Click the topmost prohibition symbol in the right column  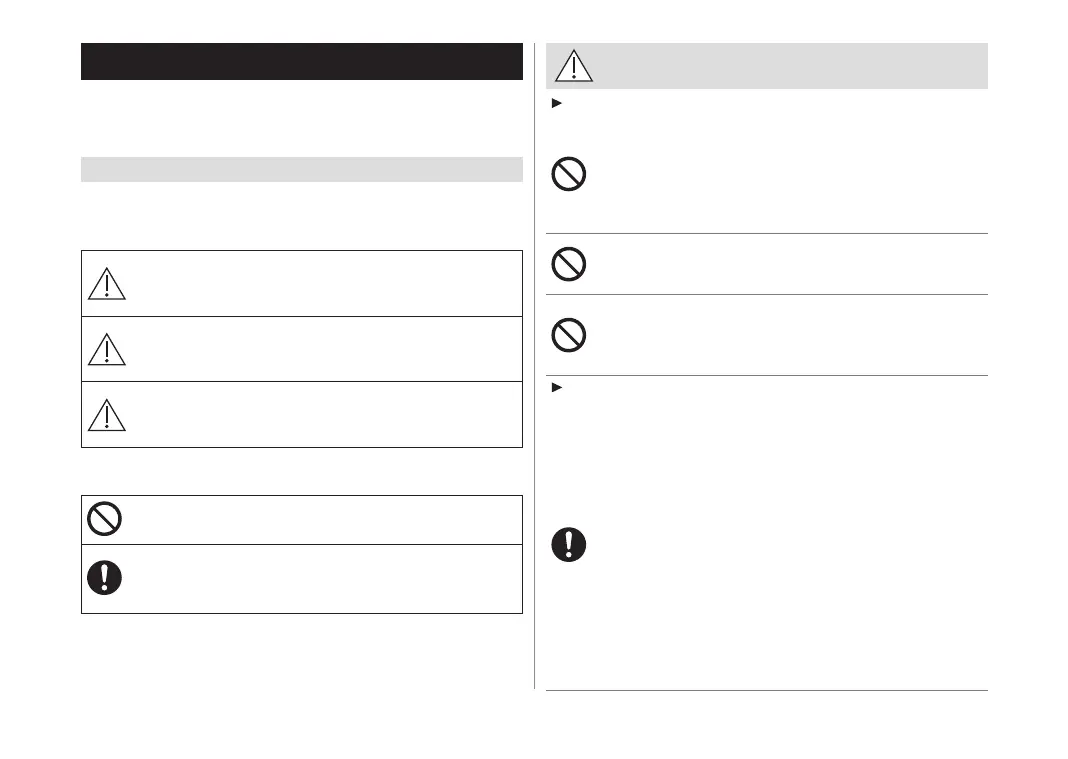pyautogui.click(x=569, y=175)
